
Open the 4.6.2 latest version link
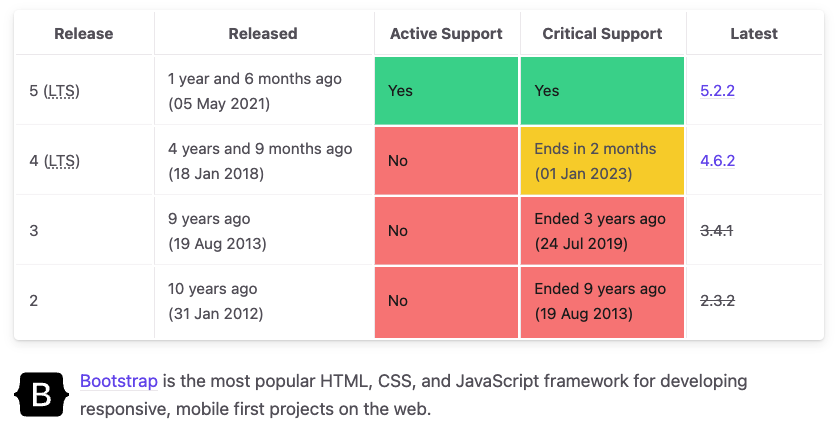point(717,160)
